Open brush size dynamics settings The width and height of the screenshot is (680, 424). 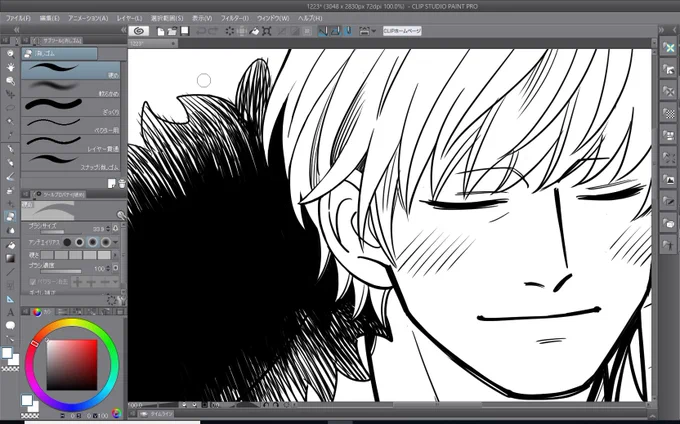click(115, 228)
